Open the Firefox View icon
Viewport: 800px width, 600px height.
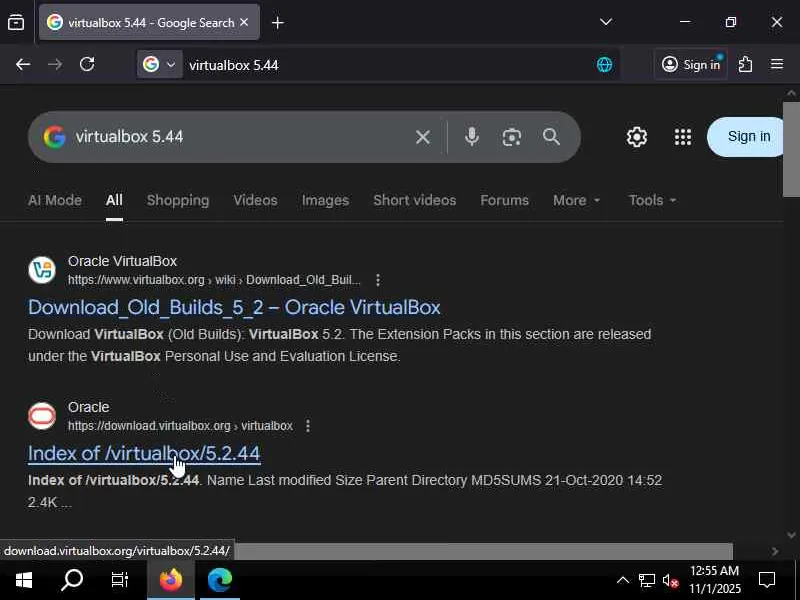click(x=16, y=22)
